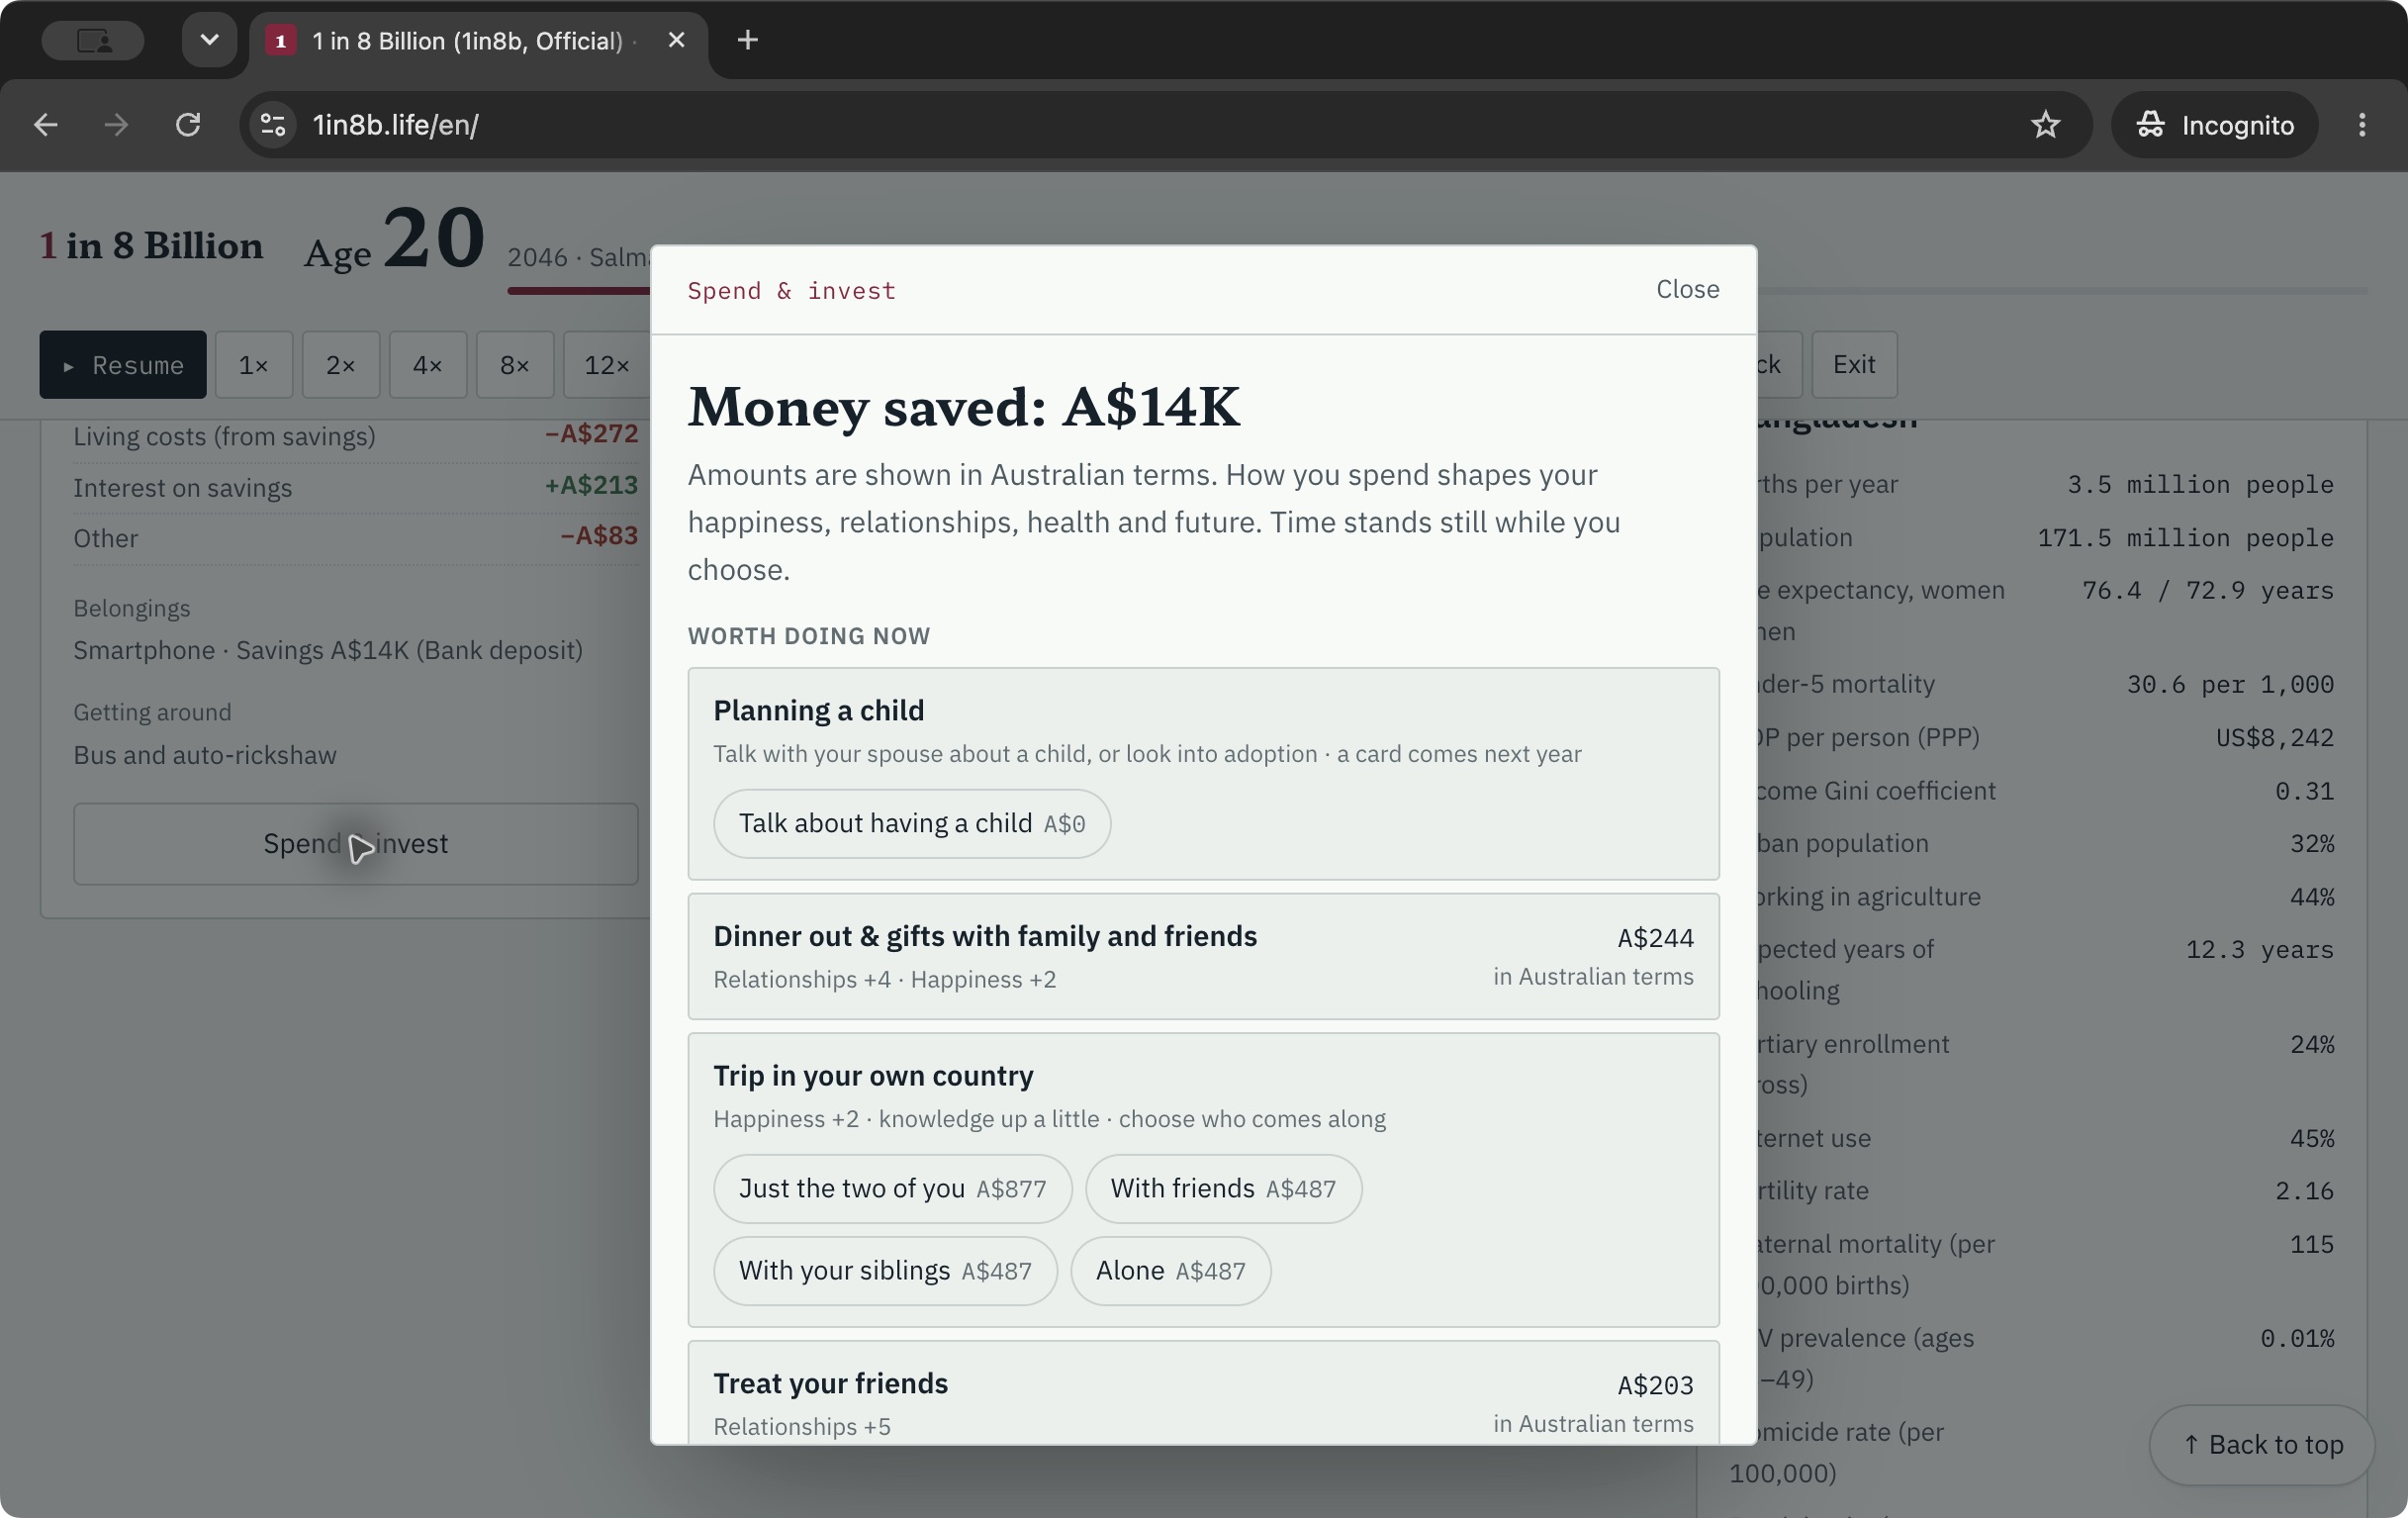
Task: Click the Planning a child heading
Action: coord(818,710)
